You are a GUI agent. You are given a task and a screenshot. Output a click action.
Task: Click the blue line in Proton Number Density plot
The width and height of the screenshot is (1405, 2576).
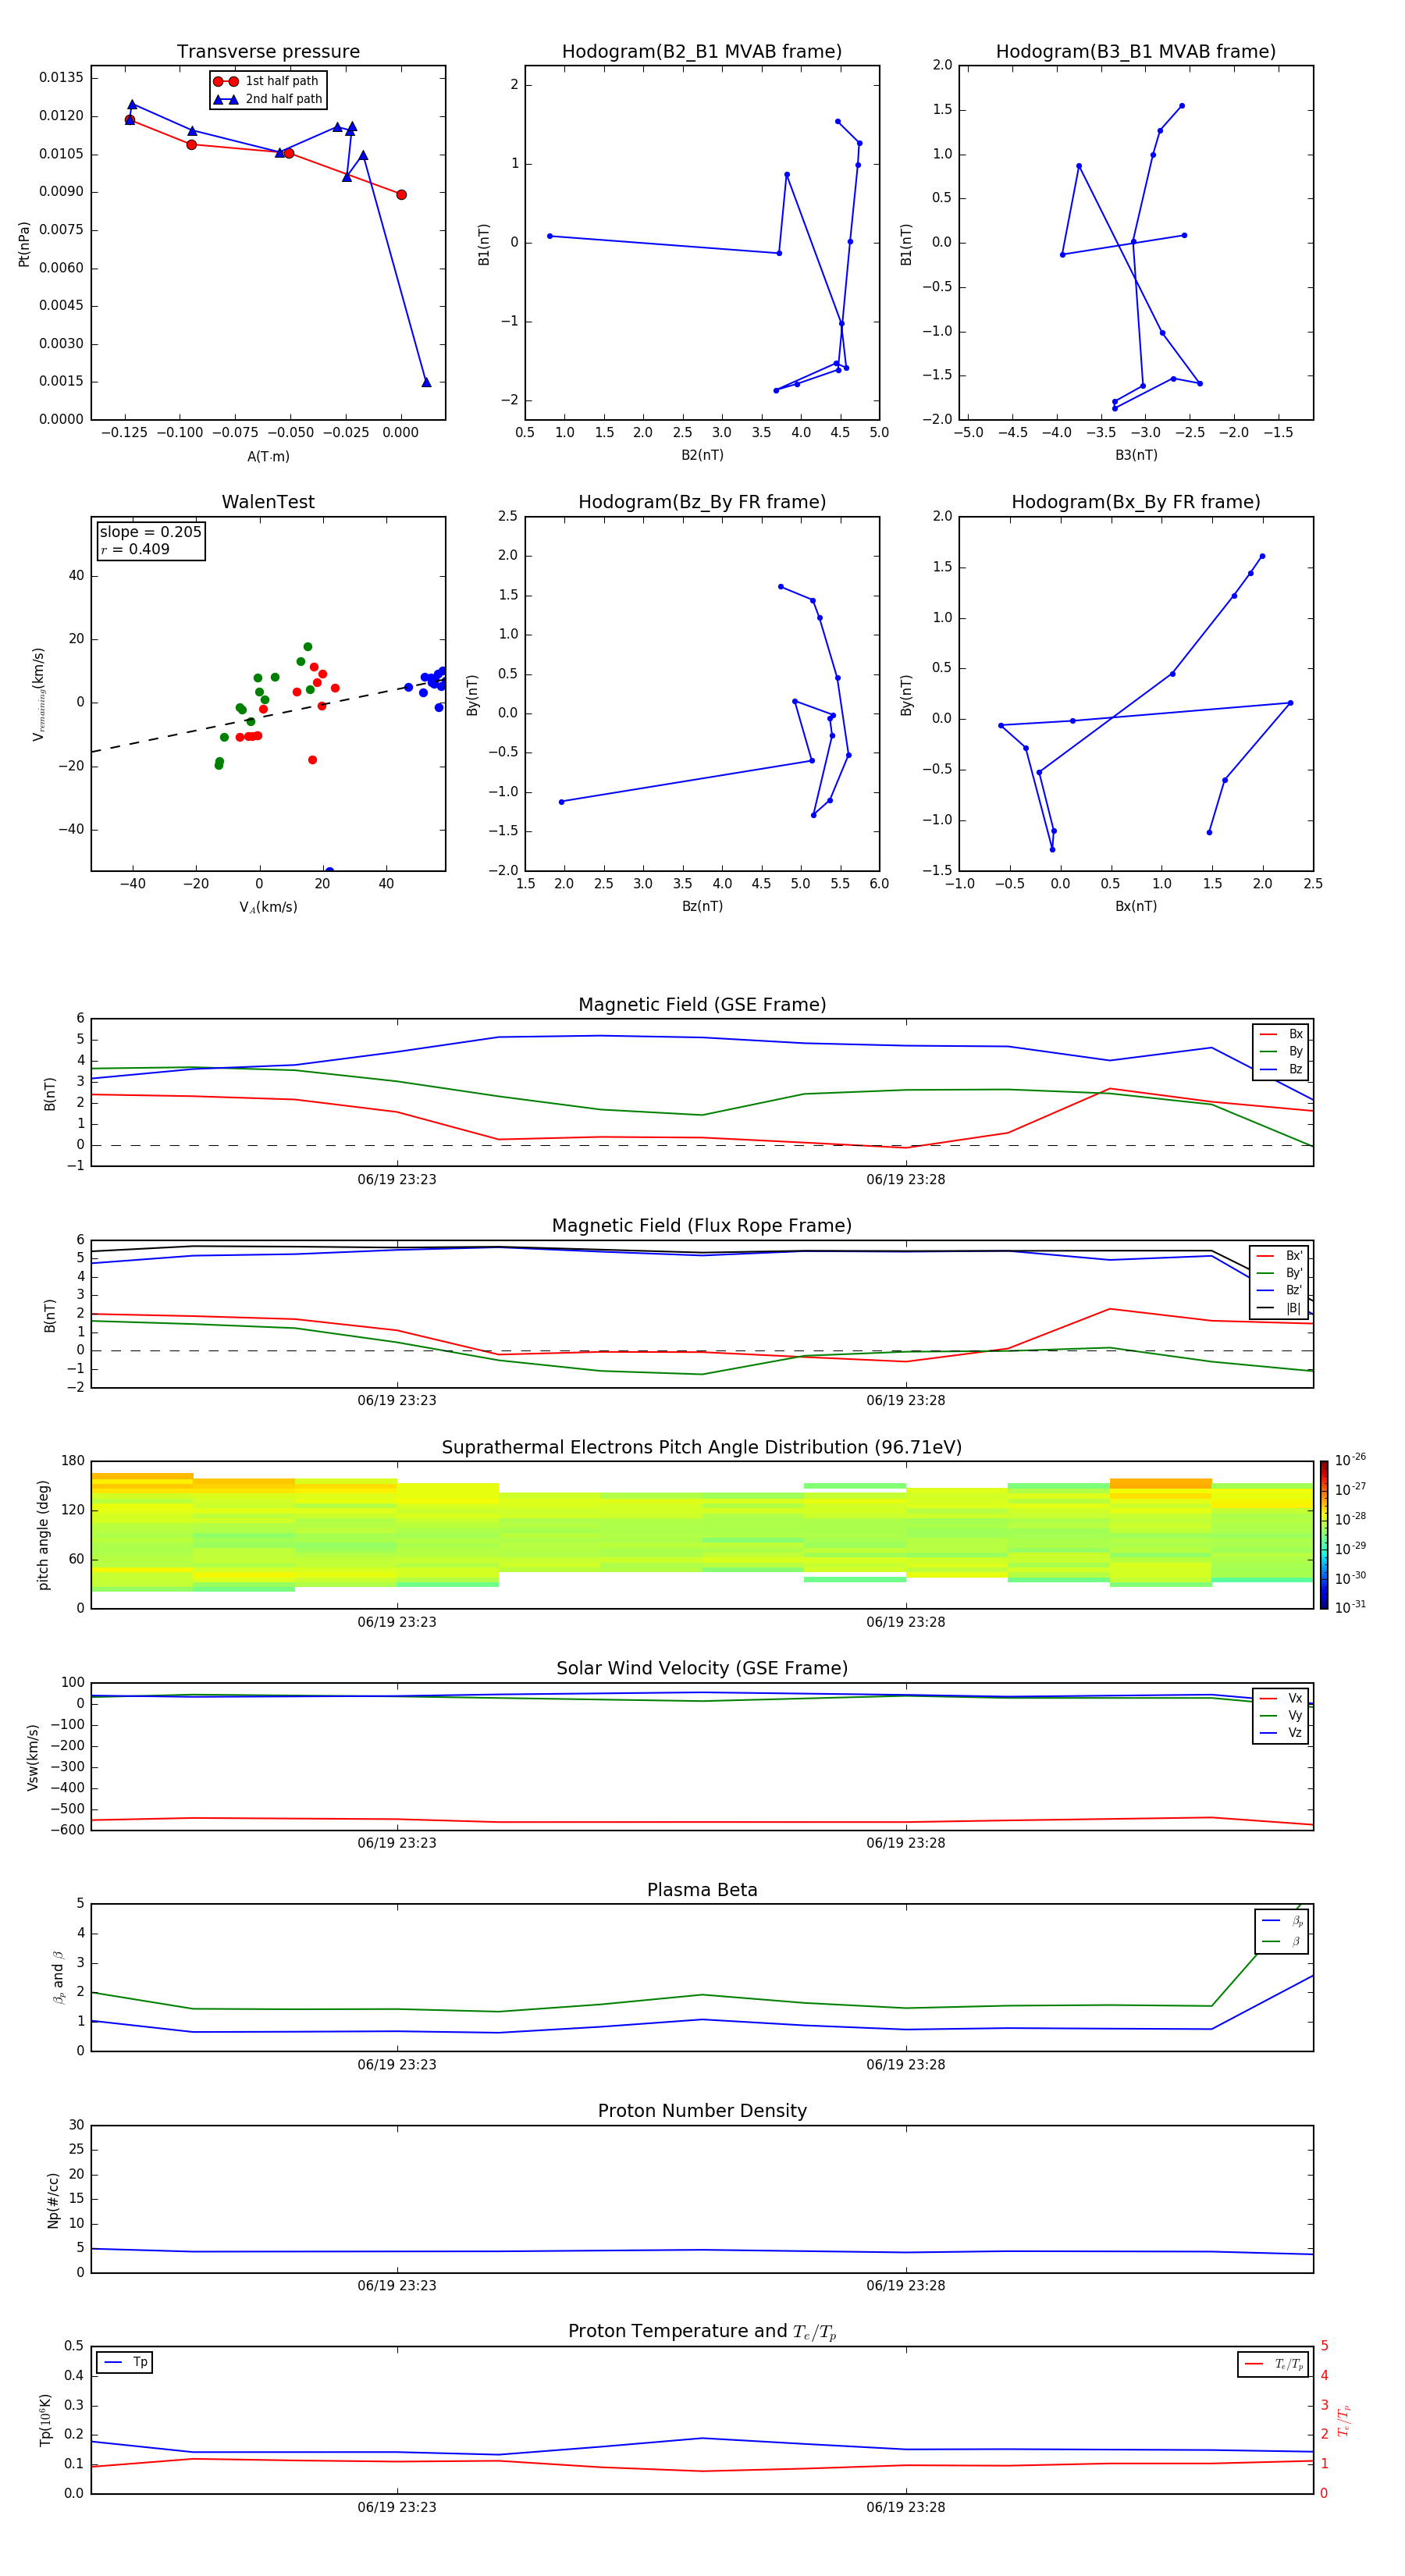pos(702,2251)
